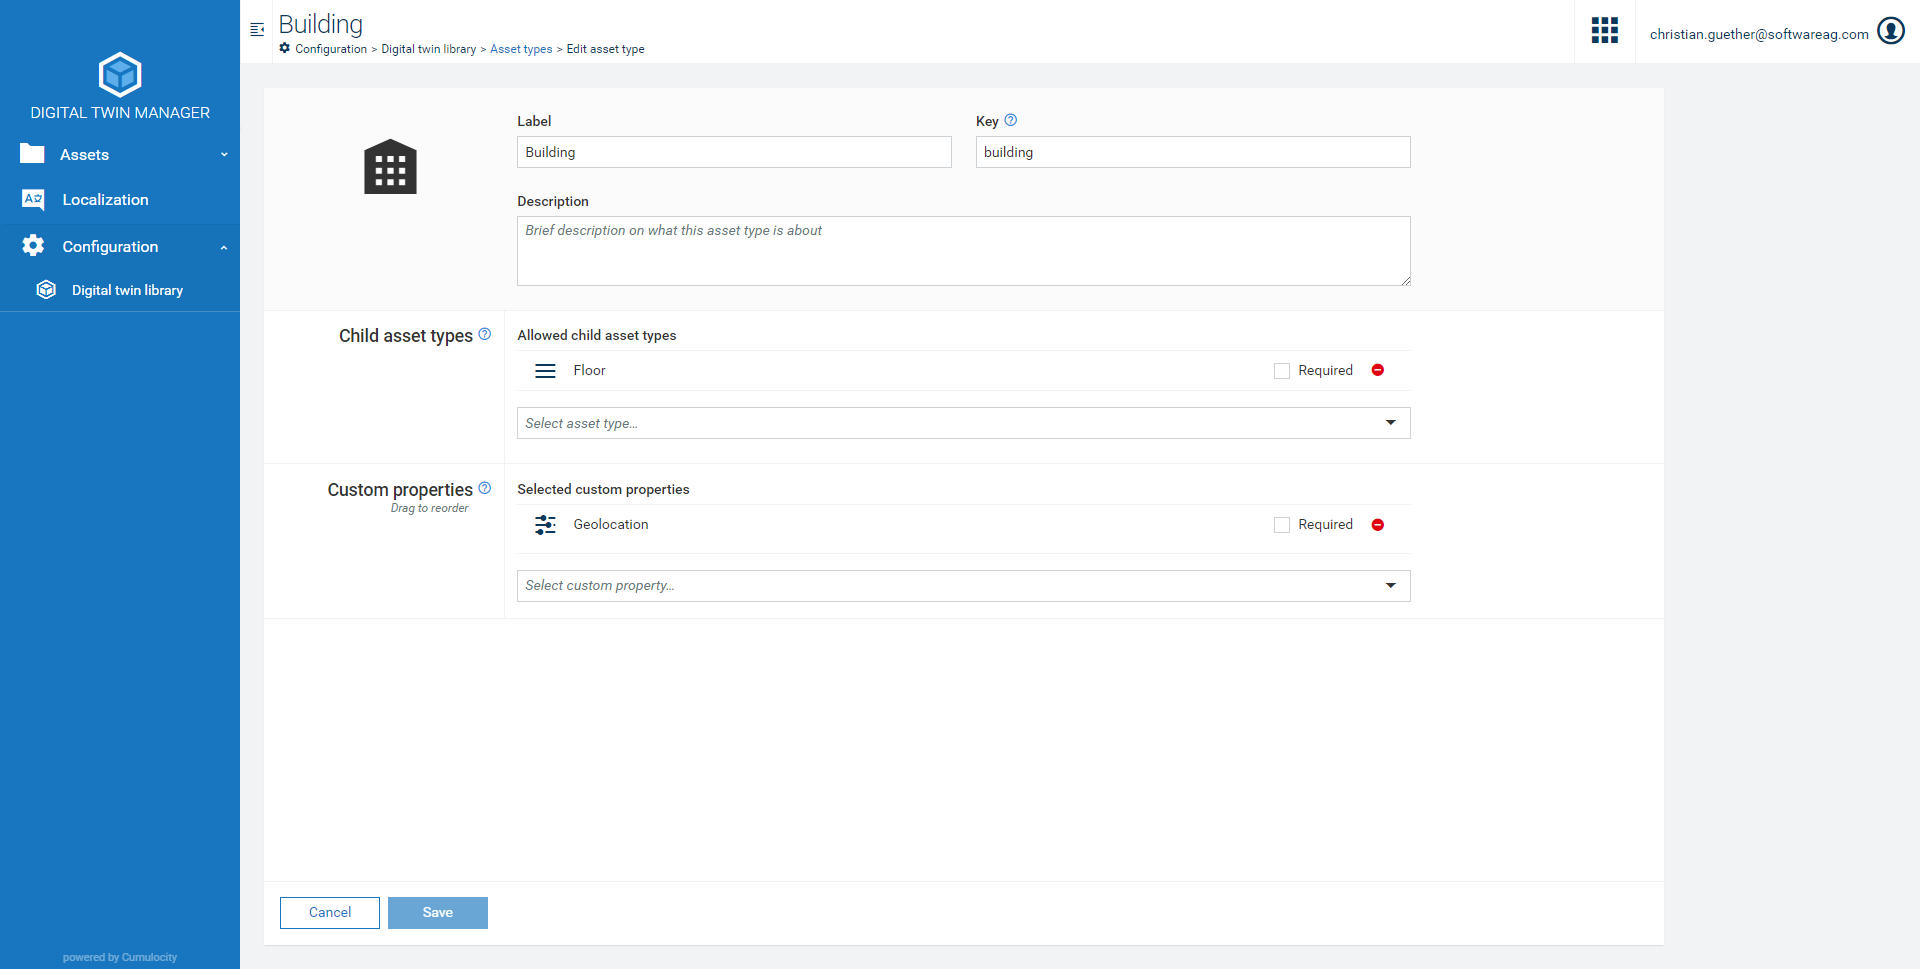Viewport: 1920px width, 969px height.
Task: Collapse the navigation sidebar toggle icon
Action: tap(257, 30)
